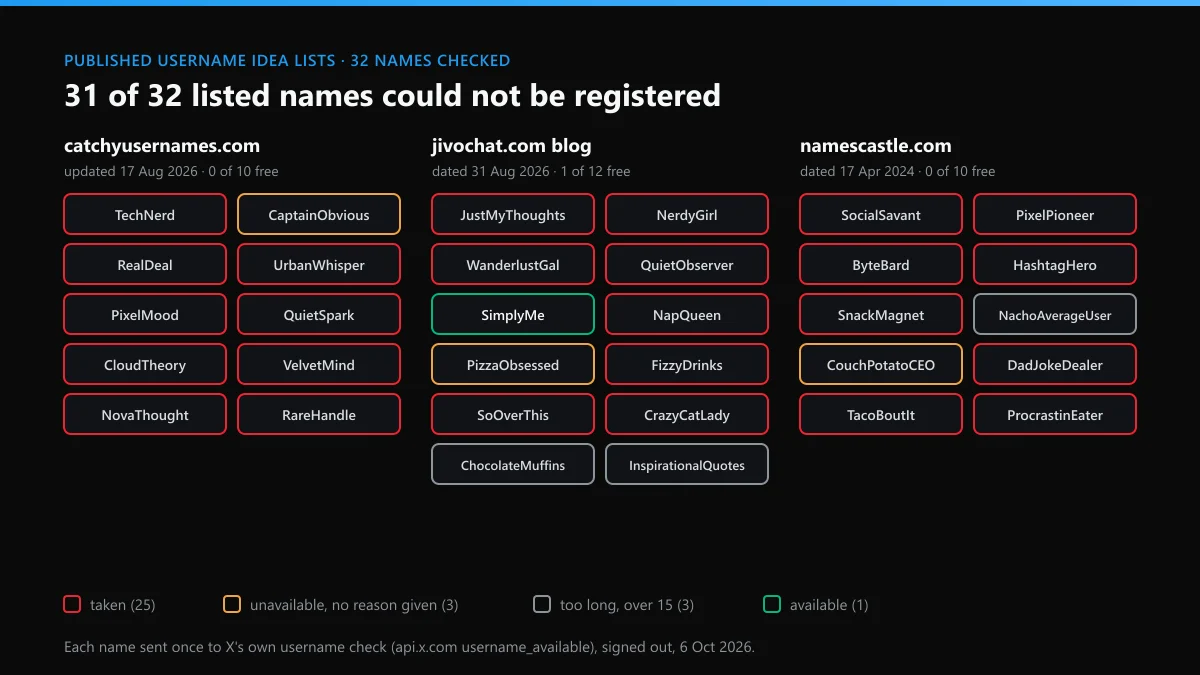The width and height of the screenshot is (1200, 675).
Task: Click the JustMyThoughts chip
Action: tap(513, 215)
